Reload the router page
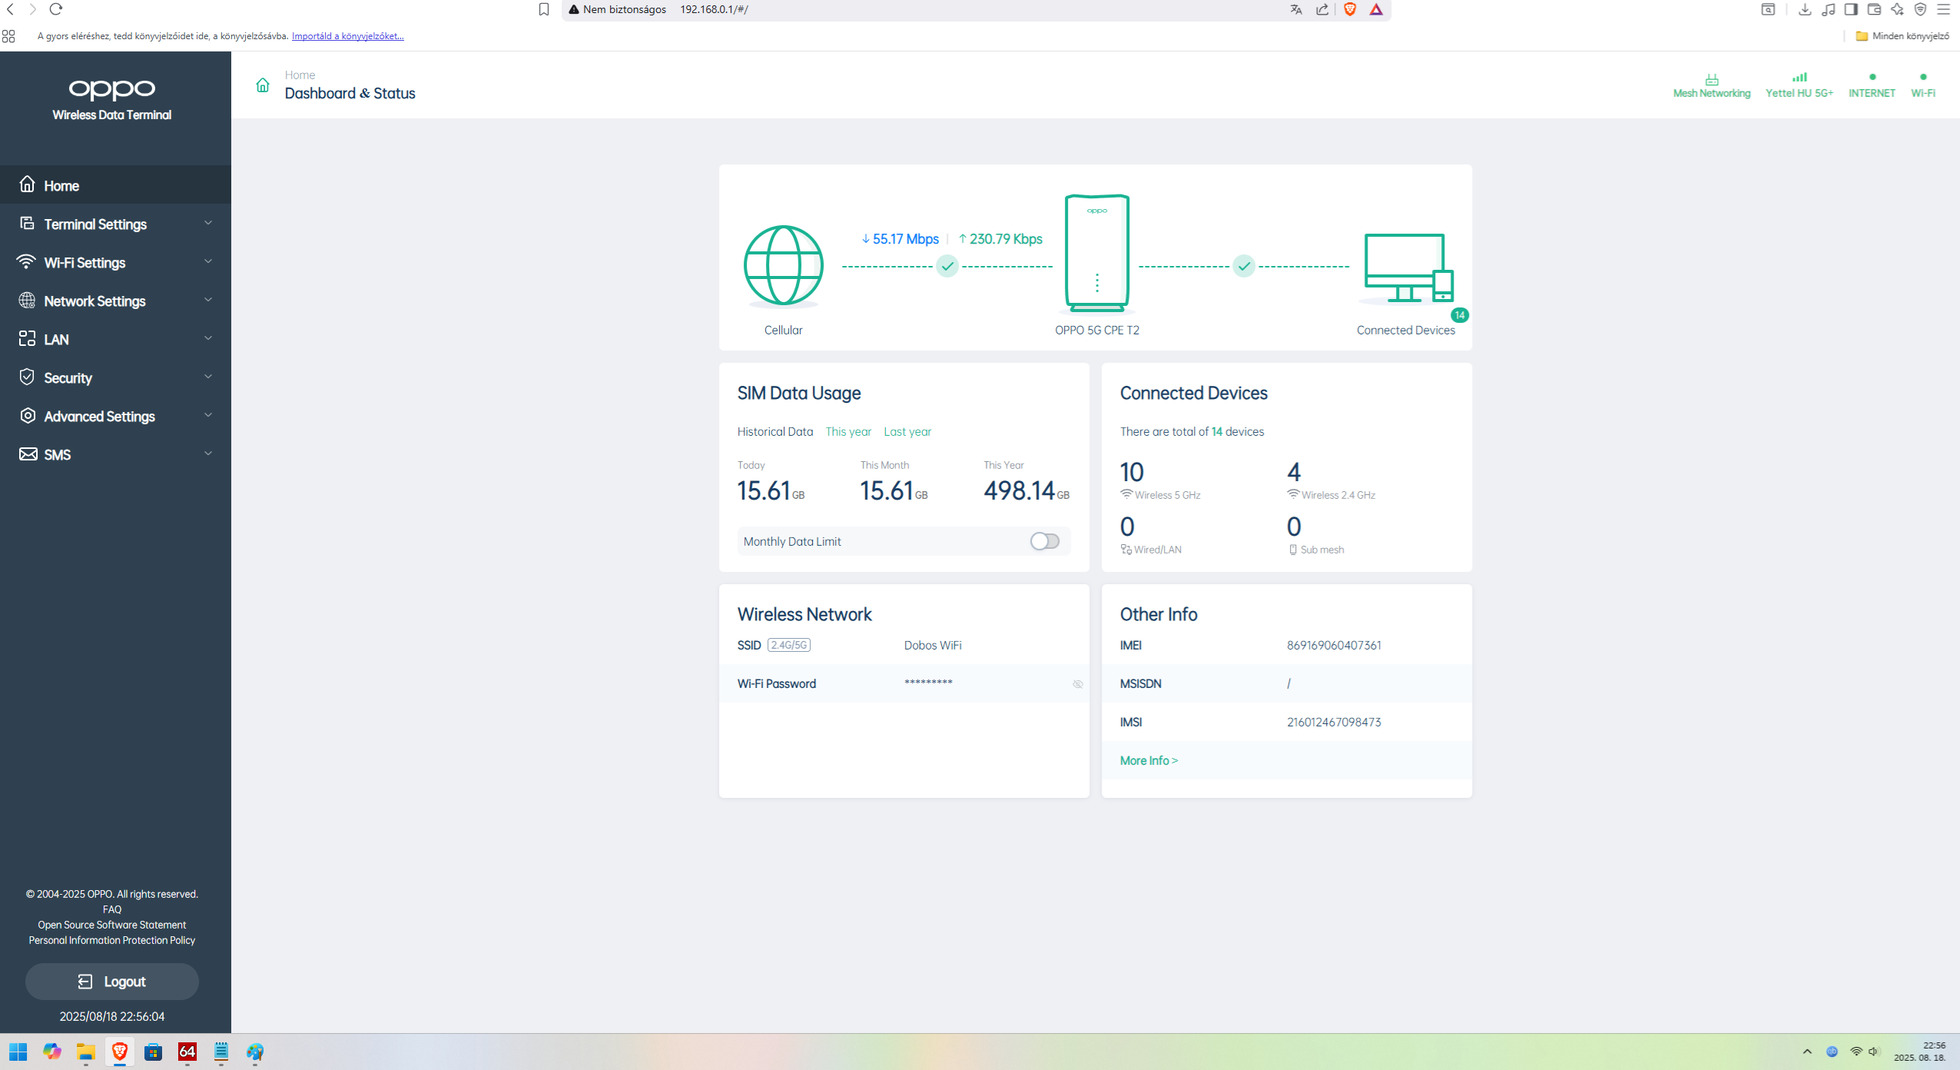 coord(56,9)
